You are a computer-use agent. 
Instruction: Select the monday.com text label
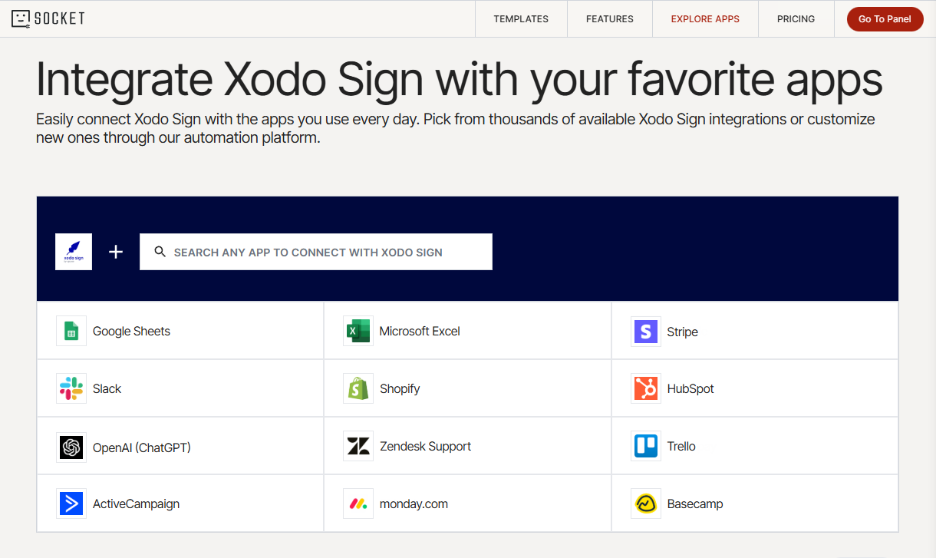click(x=414, y=504)
